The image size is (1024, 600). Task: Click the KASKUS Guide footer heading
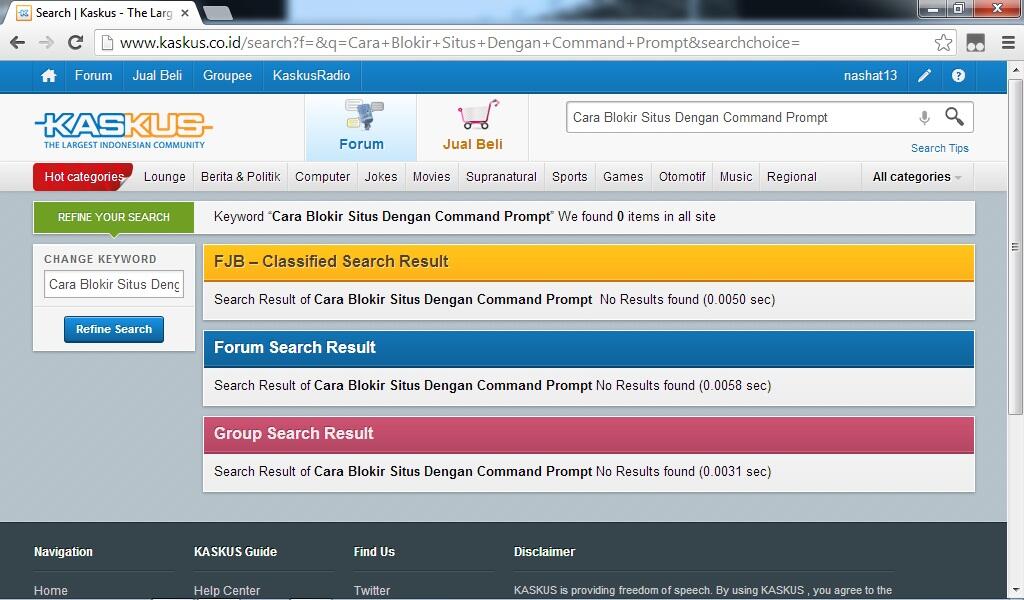click(x=235, y=552)
